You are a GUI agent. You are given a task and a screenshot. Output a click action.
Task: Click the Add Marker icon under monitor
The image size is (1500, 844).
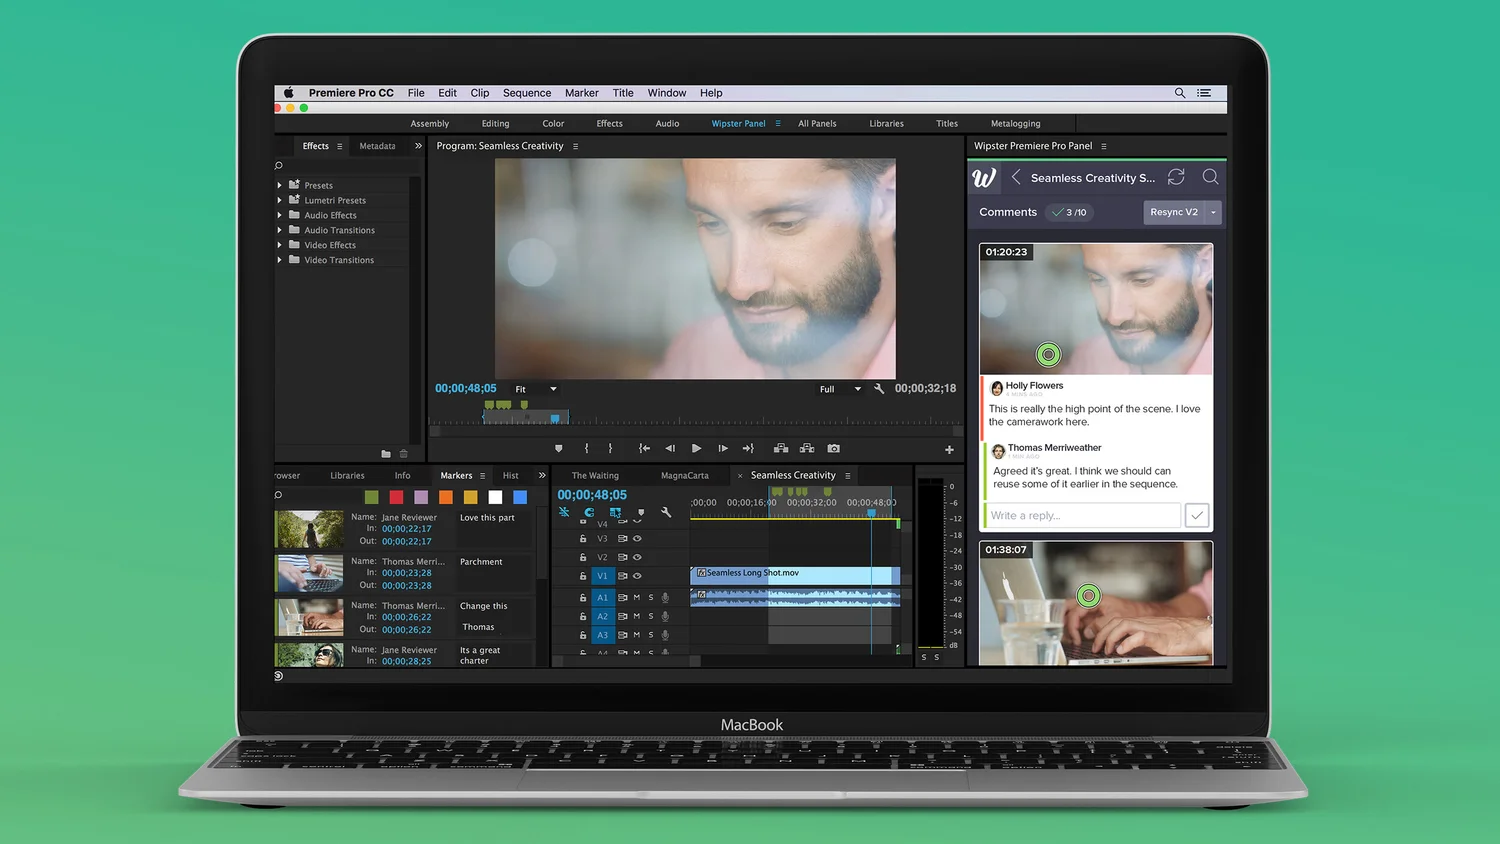pyautogui.click(x=558, y=449)
